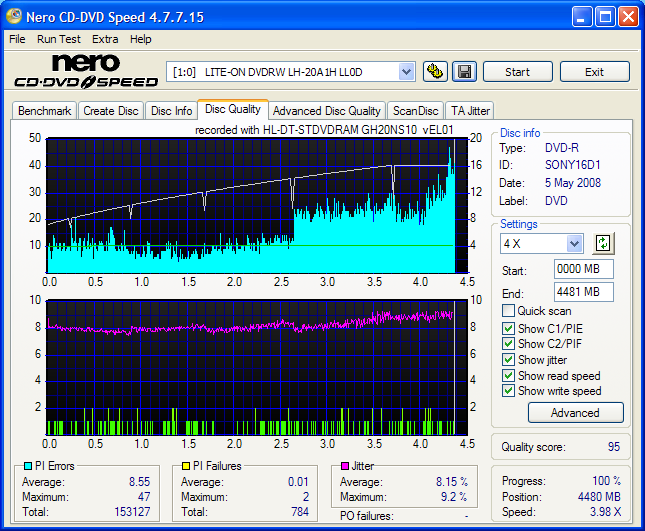Screen dimensions: 645x531
Task: Enable the Quick scan checkbox
Action: [509, 311]
